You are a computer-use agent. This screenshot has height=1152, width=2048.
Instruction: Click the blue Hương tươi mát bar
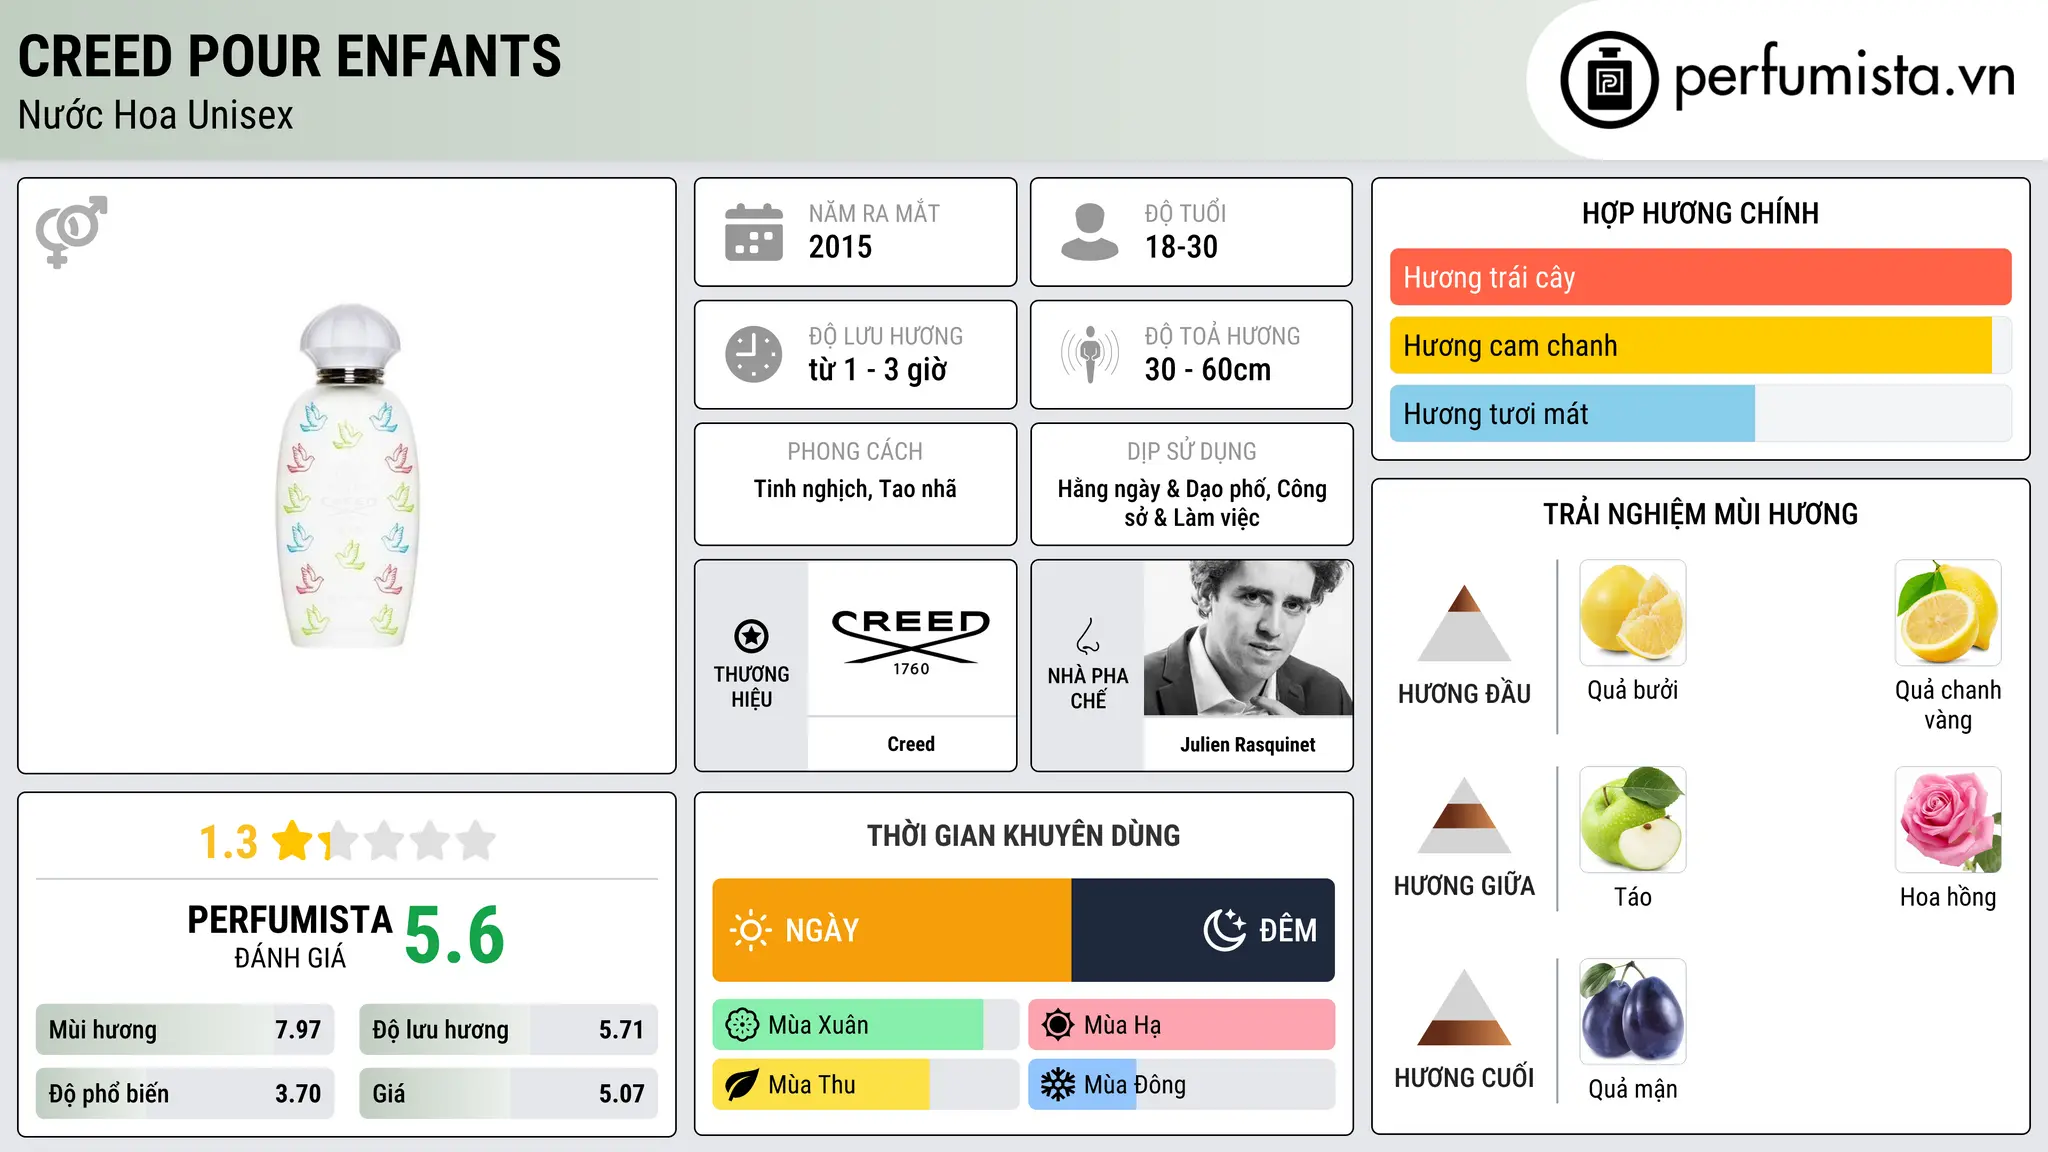click(x=1700, y=414)
